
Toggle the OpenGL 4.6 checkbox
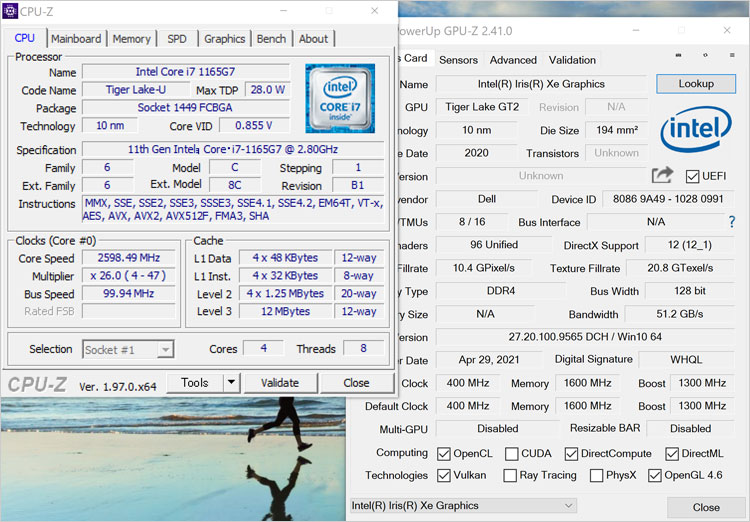tap(655, 476)
